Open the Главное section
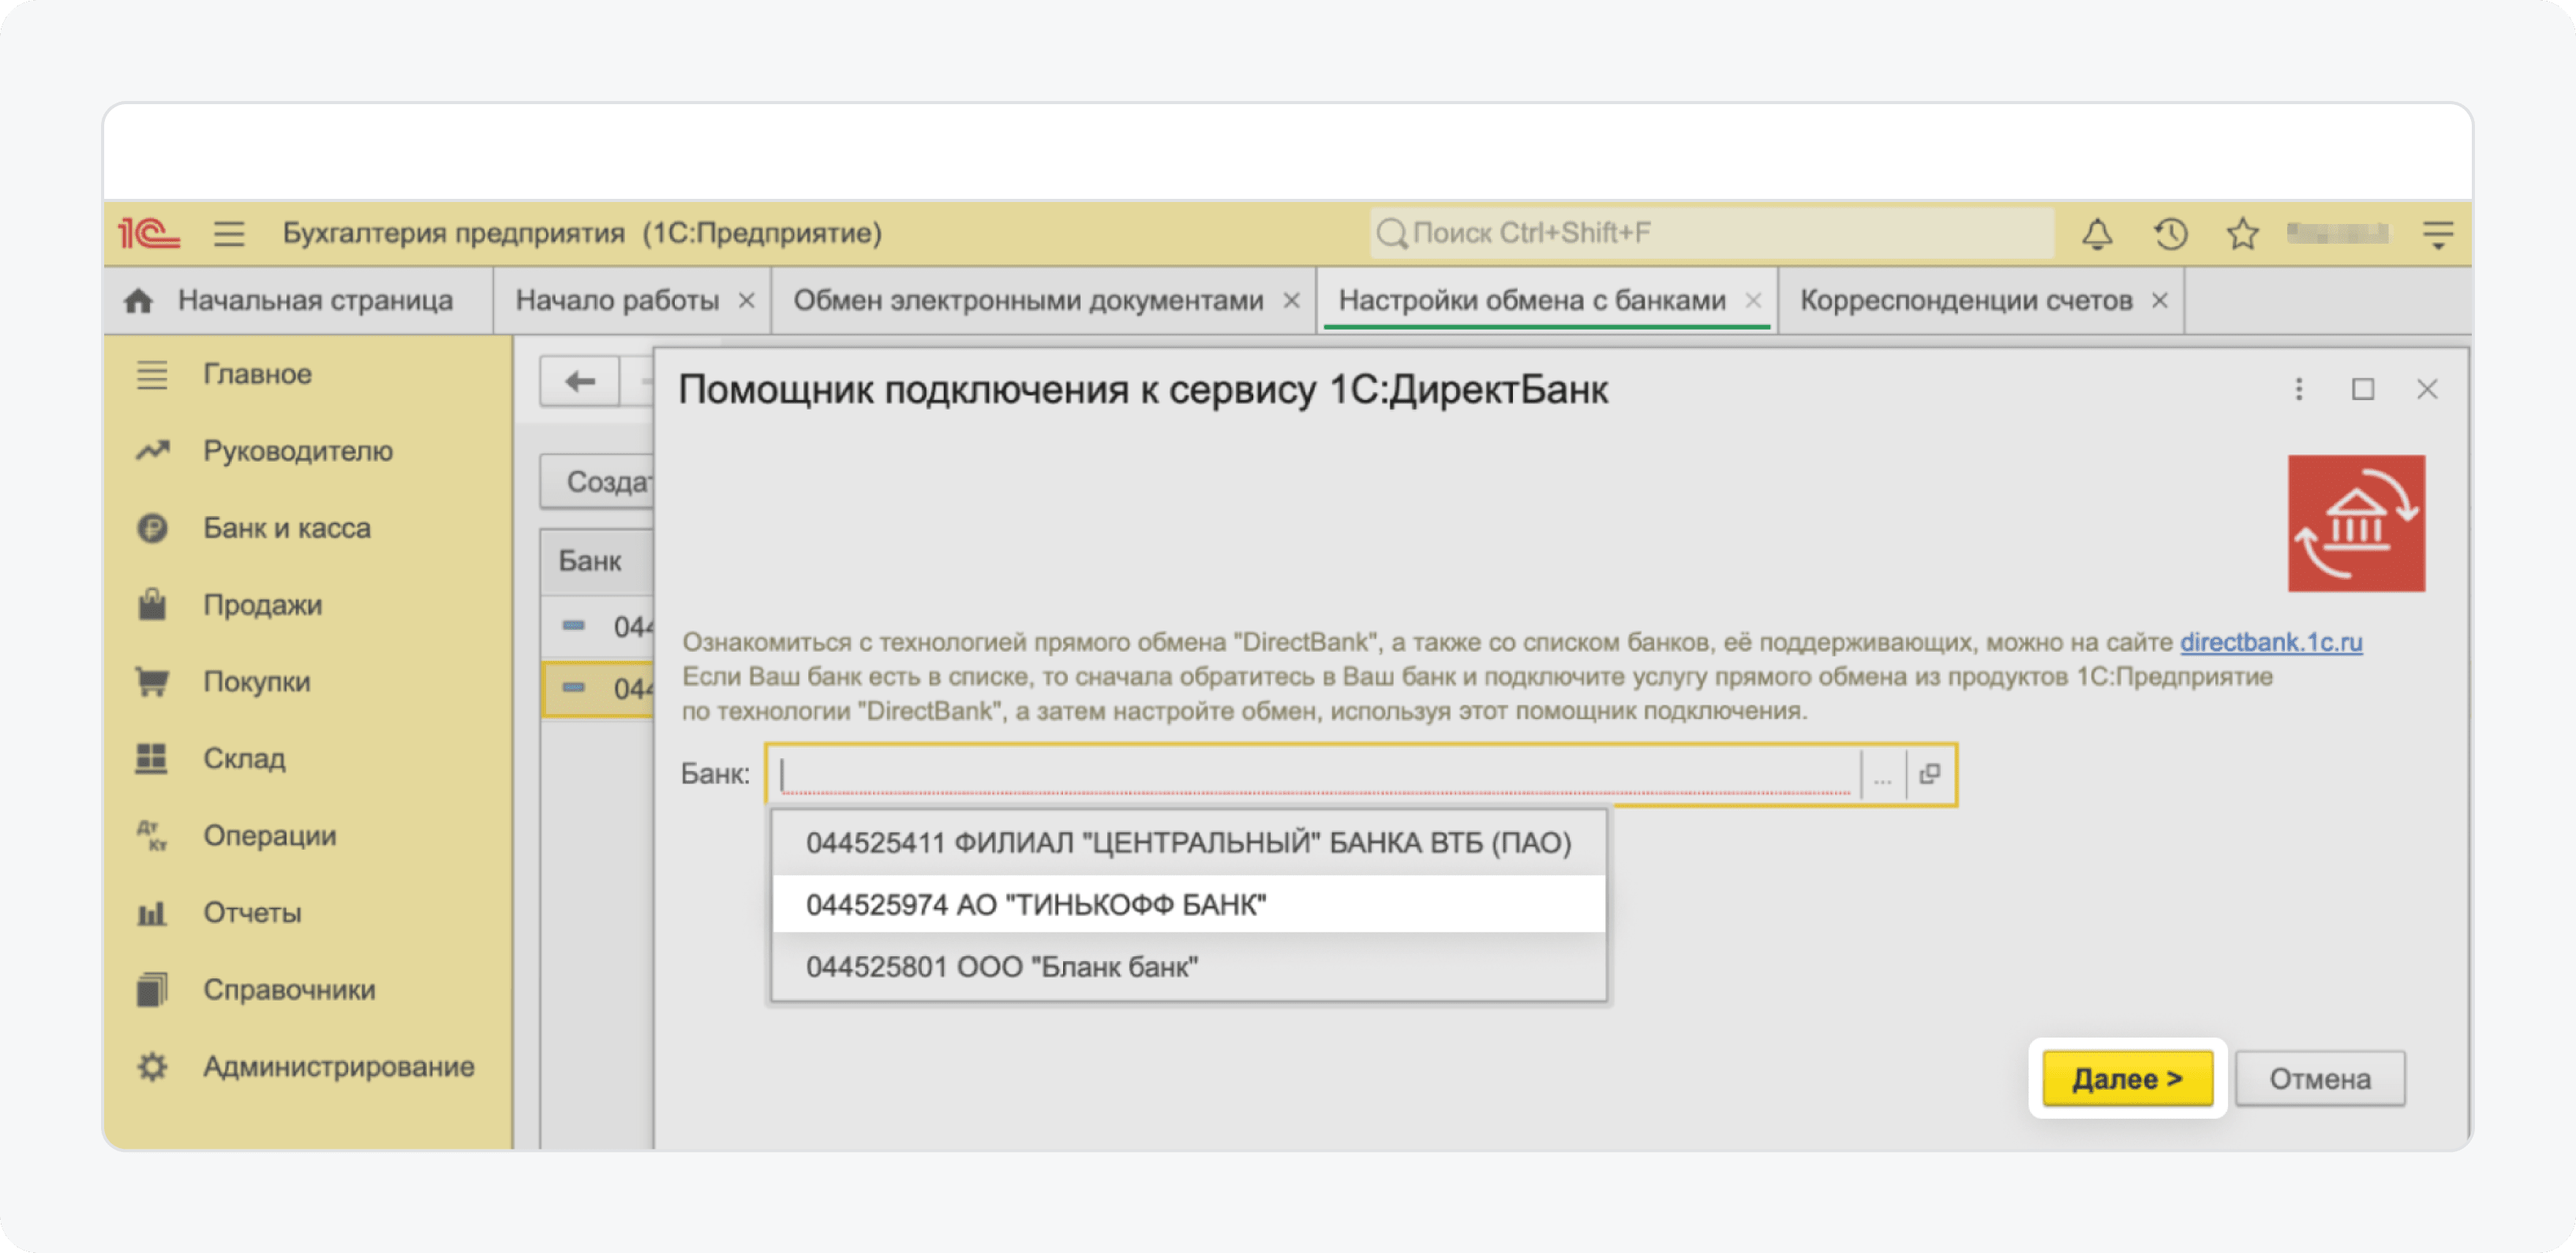Image resolution: width=2576 pixels, height=1253 pixels. click(x=258, y=374)
